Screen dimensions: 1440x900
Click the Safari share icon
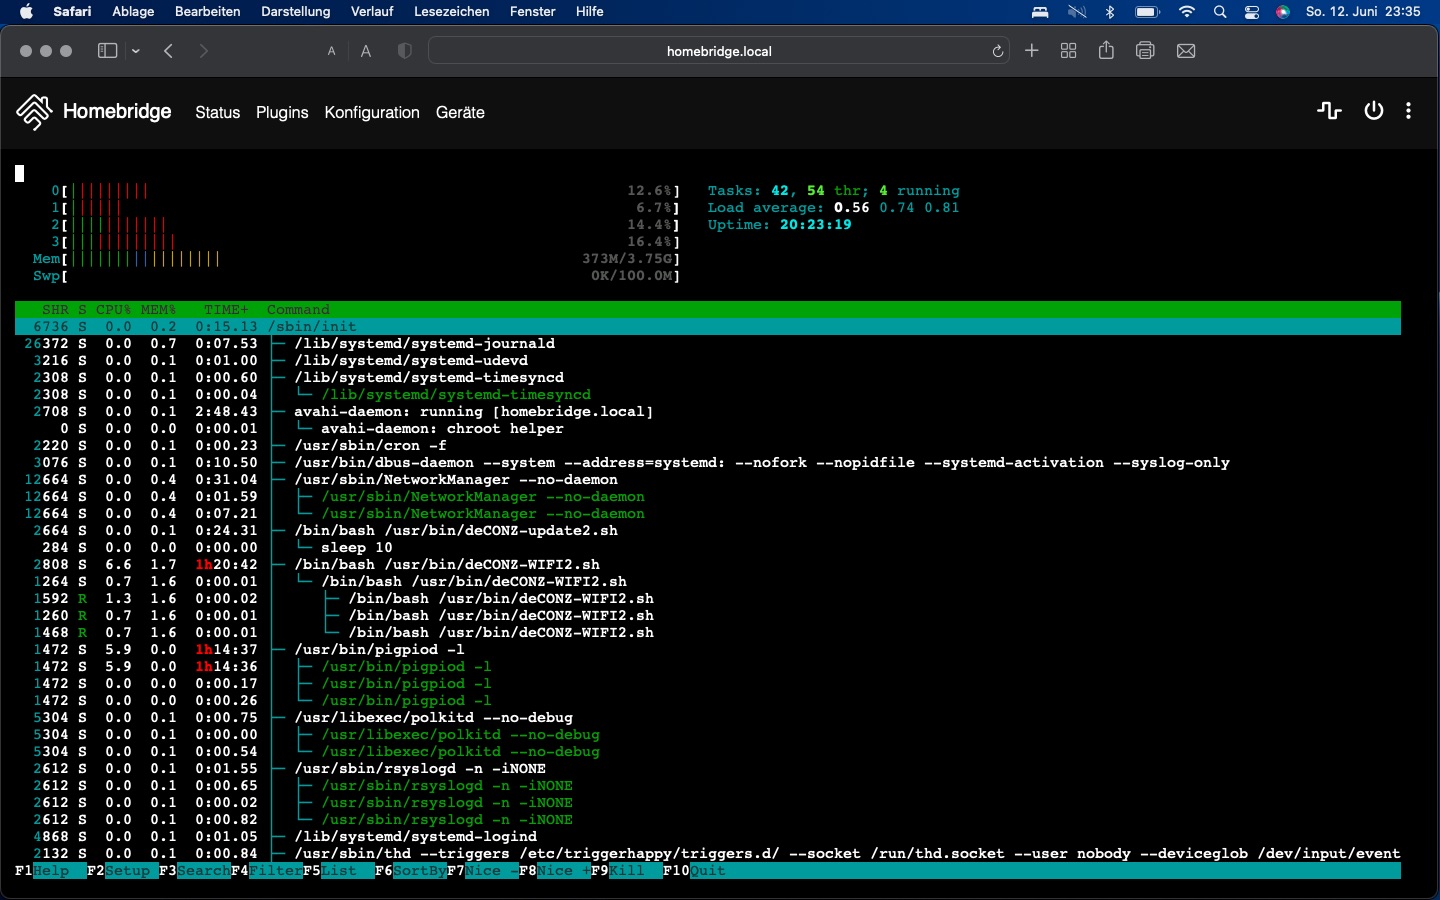click(x=1106, y=51)
